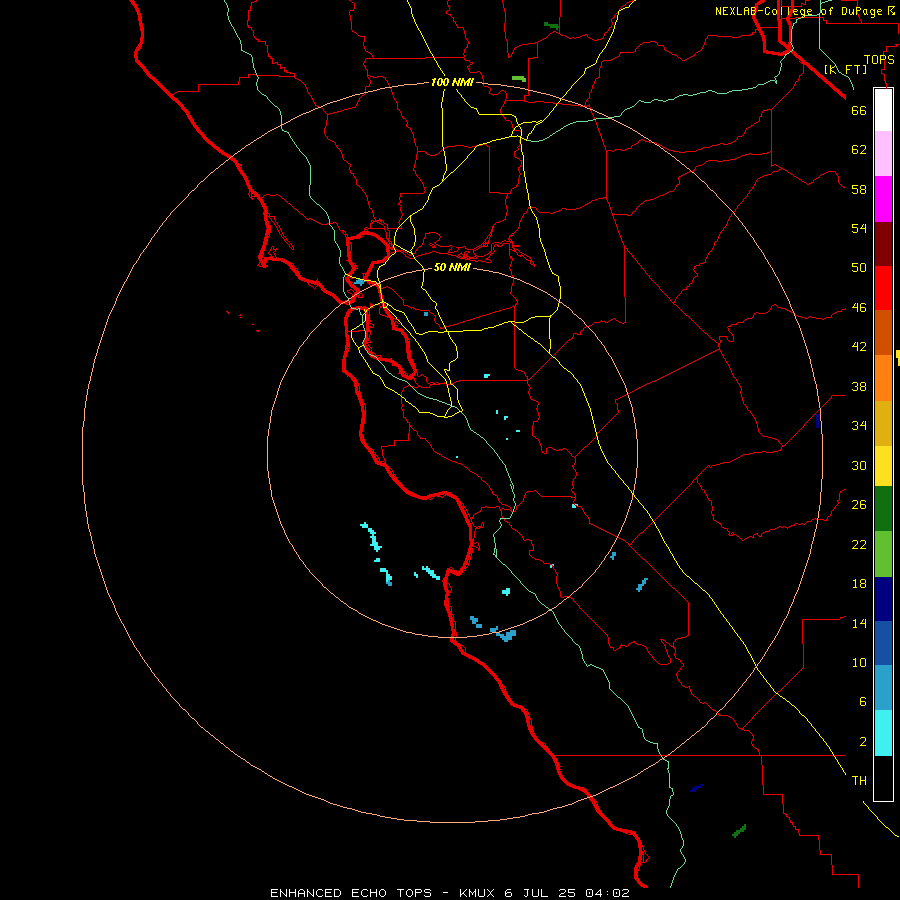This screenshot has height=900, width=900.
Task: Click the 'TH' threshold label
Action: pyautogui.click(x=859, y=781)
